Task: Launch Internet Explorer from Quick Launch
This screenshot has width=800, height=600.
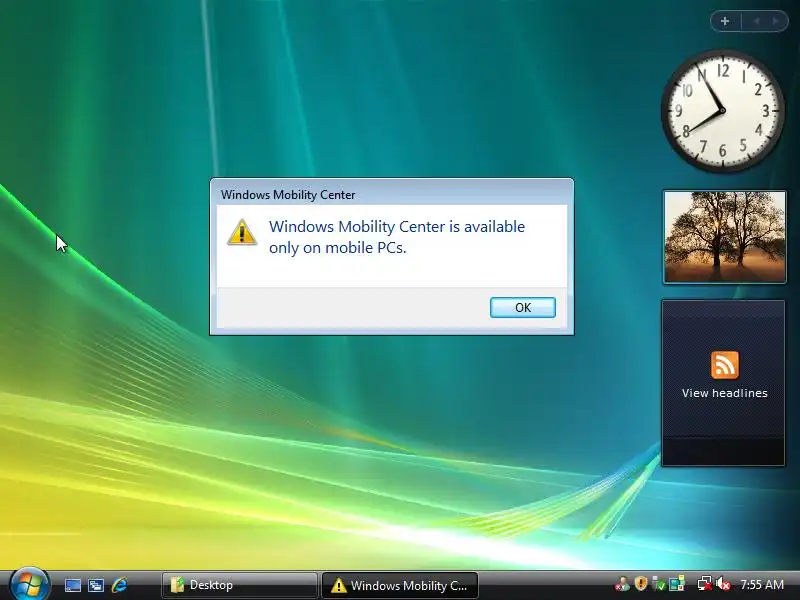Action: pyautogui.click(x=119, y=585)
